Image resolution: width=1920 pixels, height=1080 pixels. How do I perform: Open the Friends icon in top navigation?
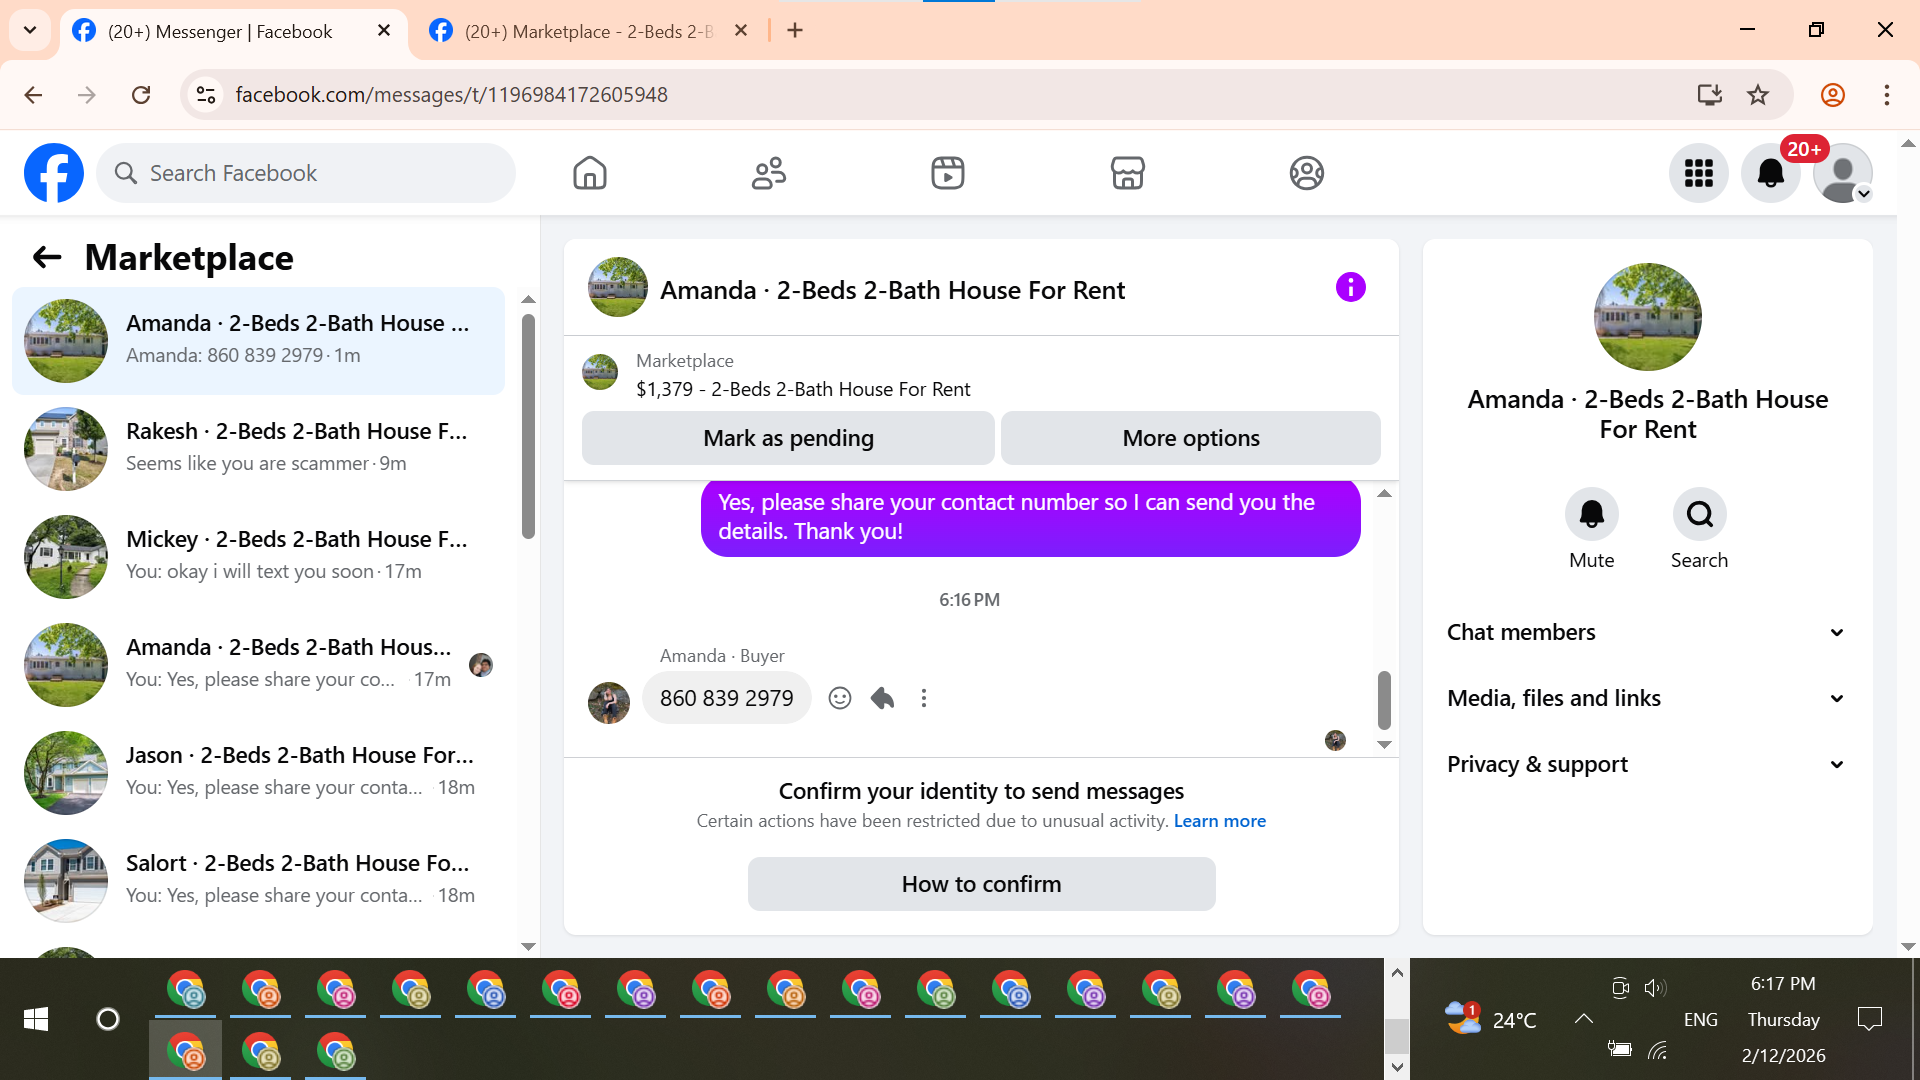[769, 173]
